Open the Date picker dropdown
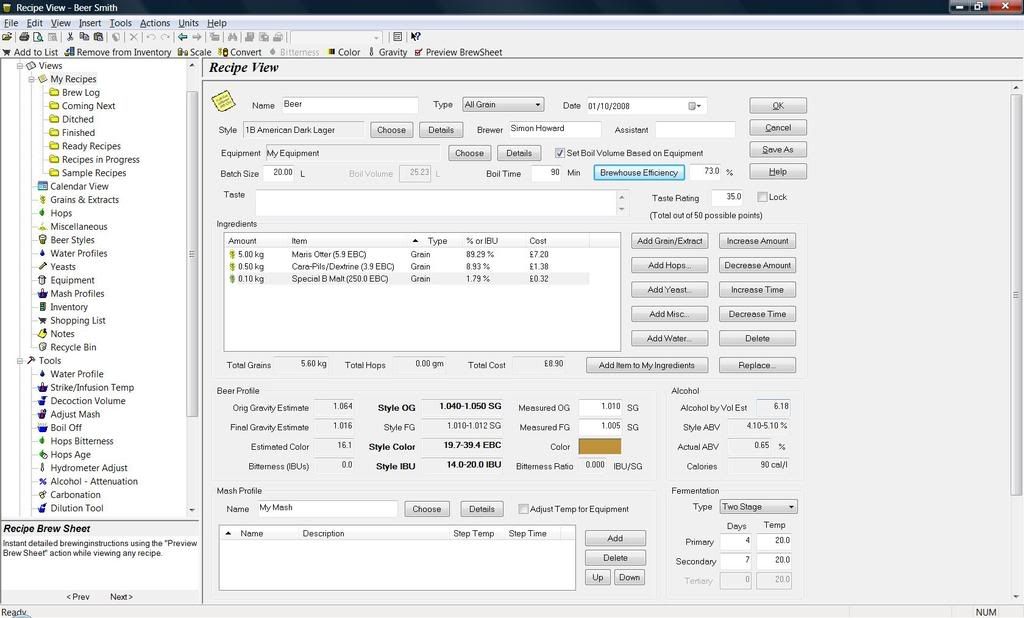This screenshot has height=618, width=1024. [x=695, y=106]
